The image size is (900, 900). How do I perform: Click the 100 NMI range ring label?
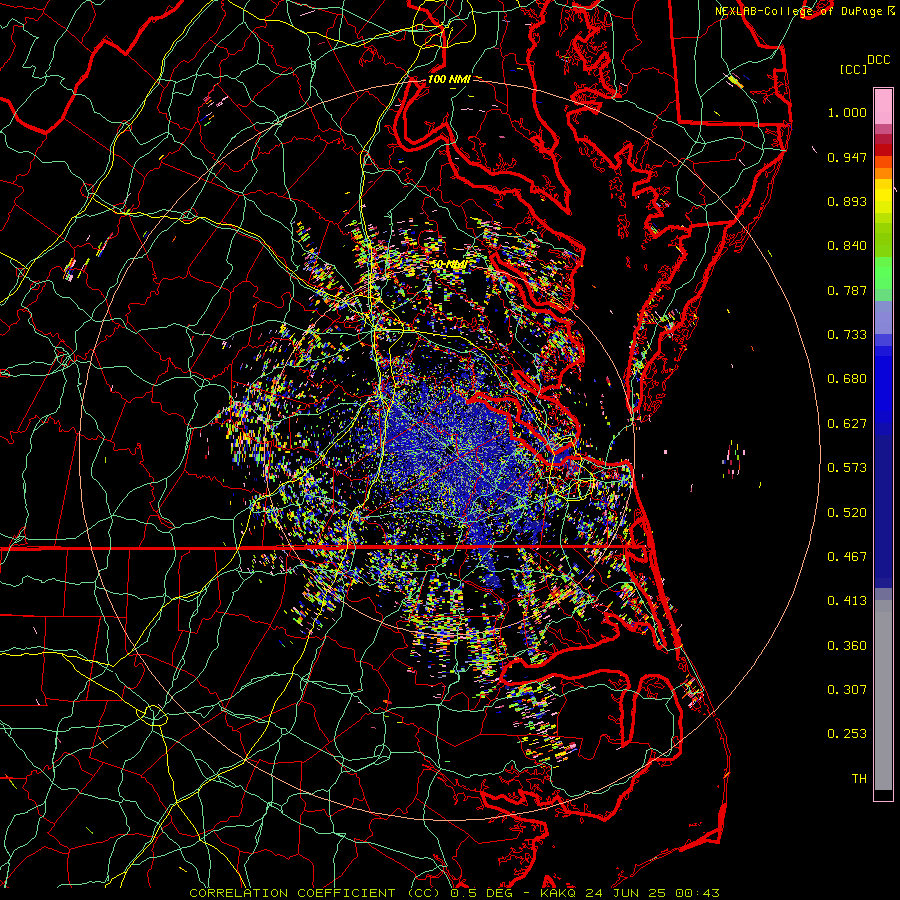point(449,79)
